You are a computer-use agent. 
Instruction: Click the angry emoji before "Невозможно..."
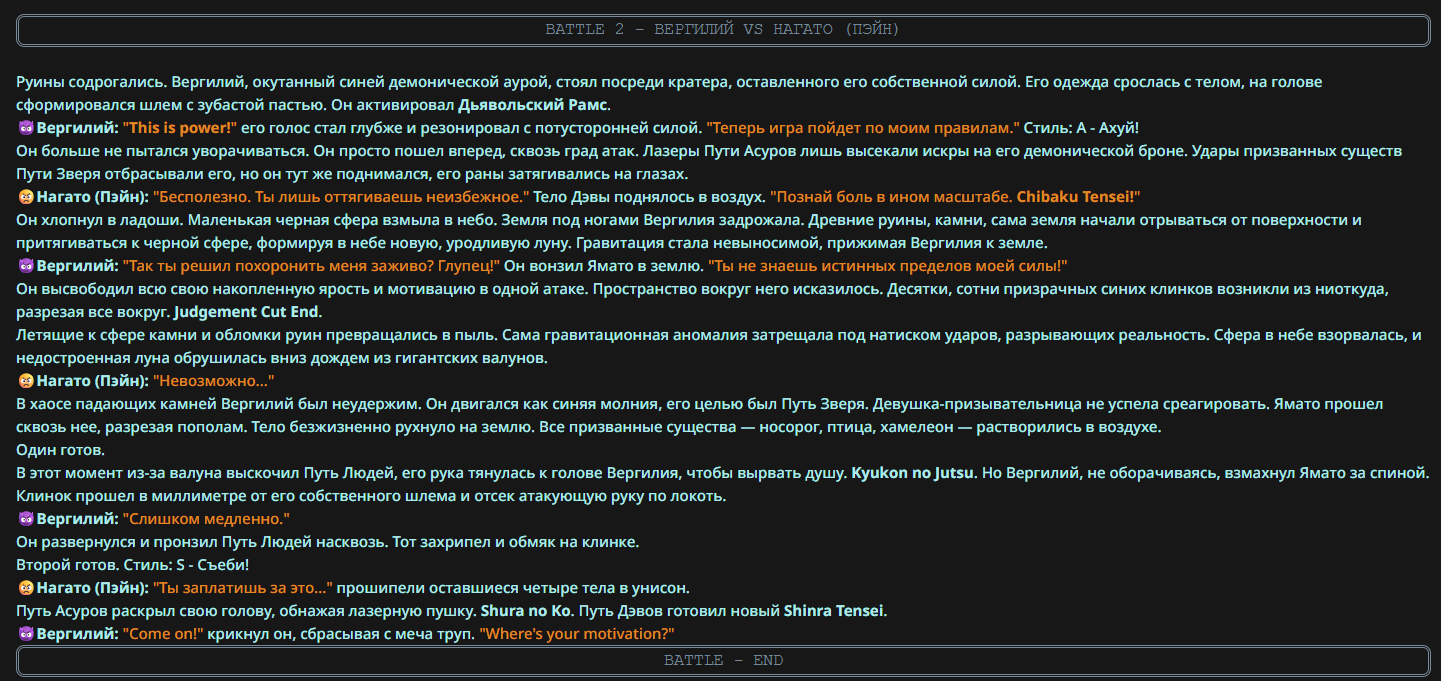pyautogui.click(x=25, y=381)
